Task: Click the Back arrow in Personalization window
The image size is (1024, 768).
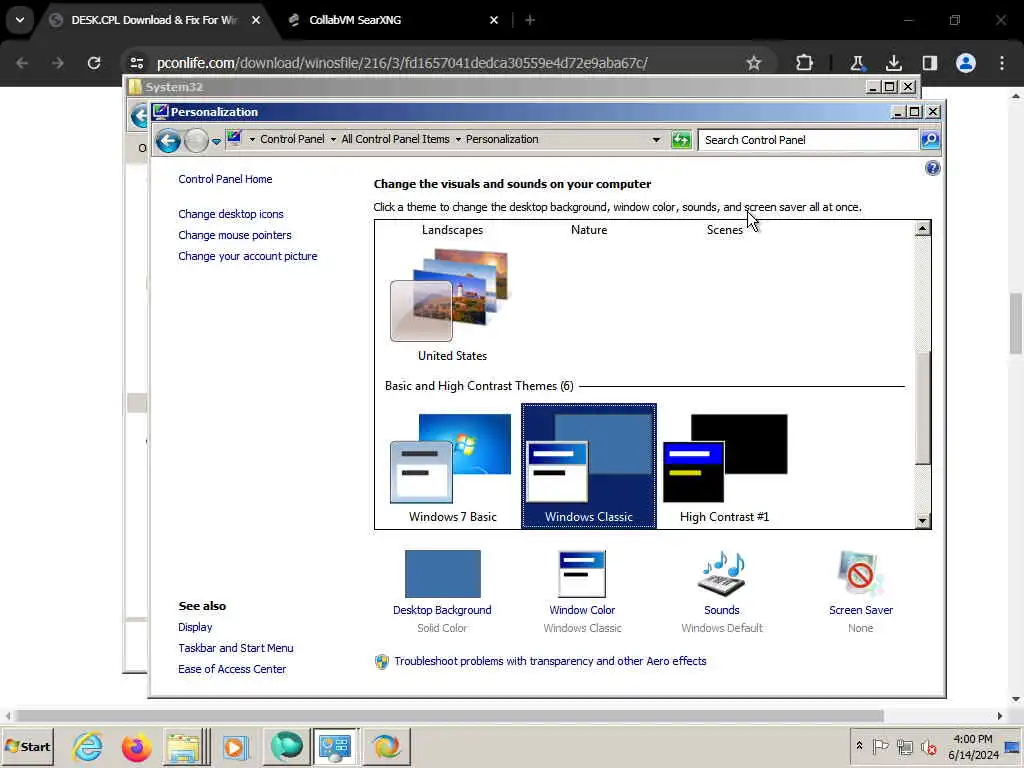Action: pyautogui.click(x=168, y=140)
